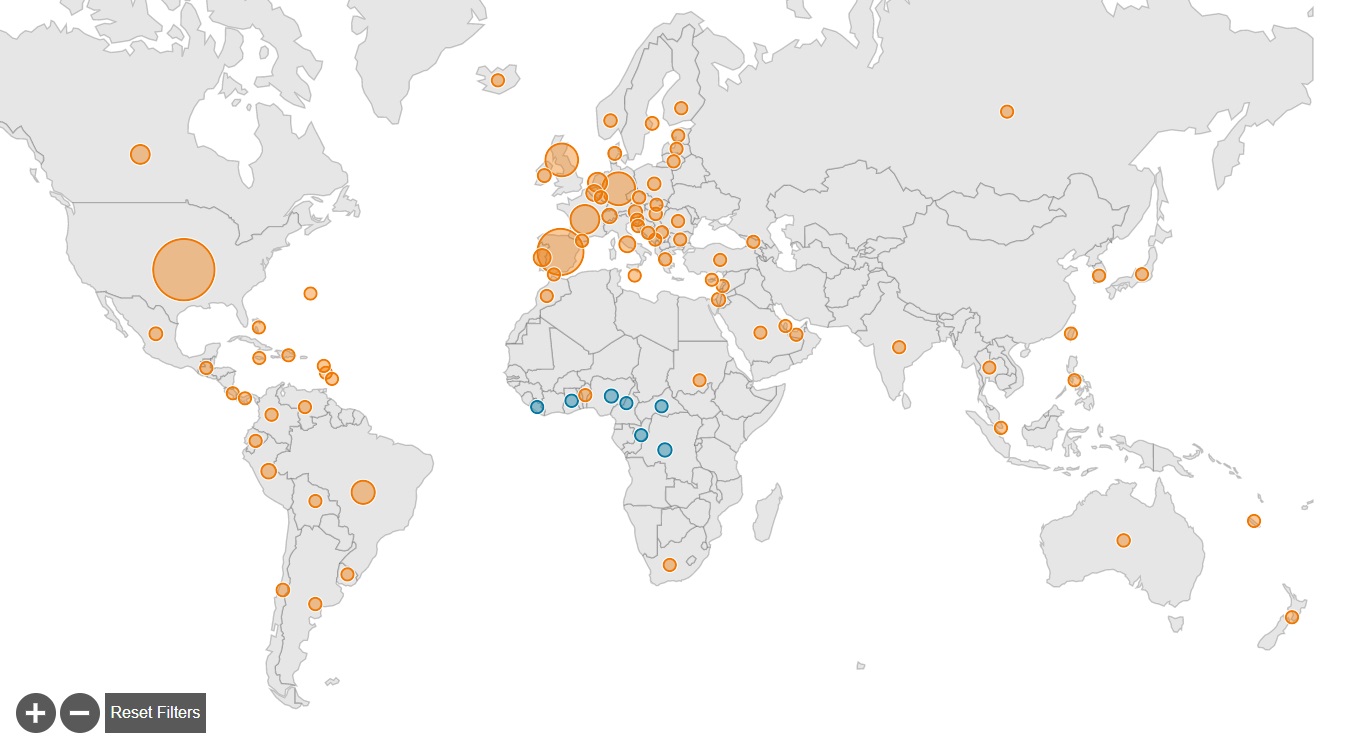
Task: Select the blue bubble over Liberia
Action: tap(537, 407)
